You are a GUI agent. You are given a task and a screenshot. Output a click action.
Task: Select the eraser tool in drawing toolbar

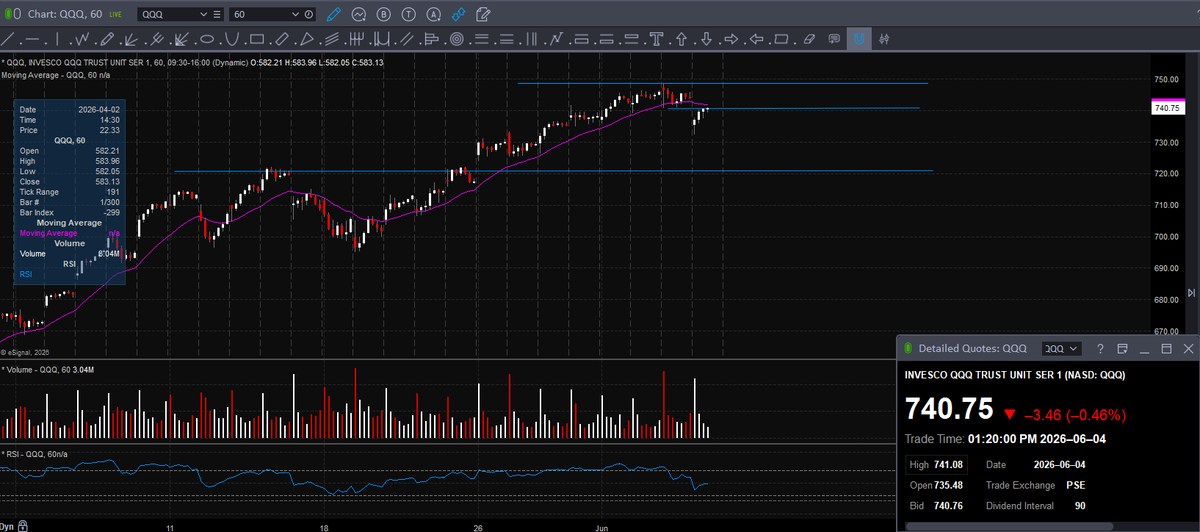(x=808, y=39)
